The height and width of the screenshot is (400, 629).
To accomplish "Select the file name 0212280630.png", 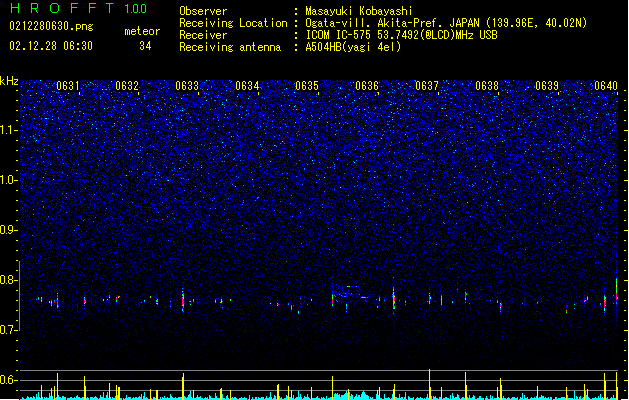I will click(x=51, y=26).
